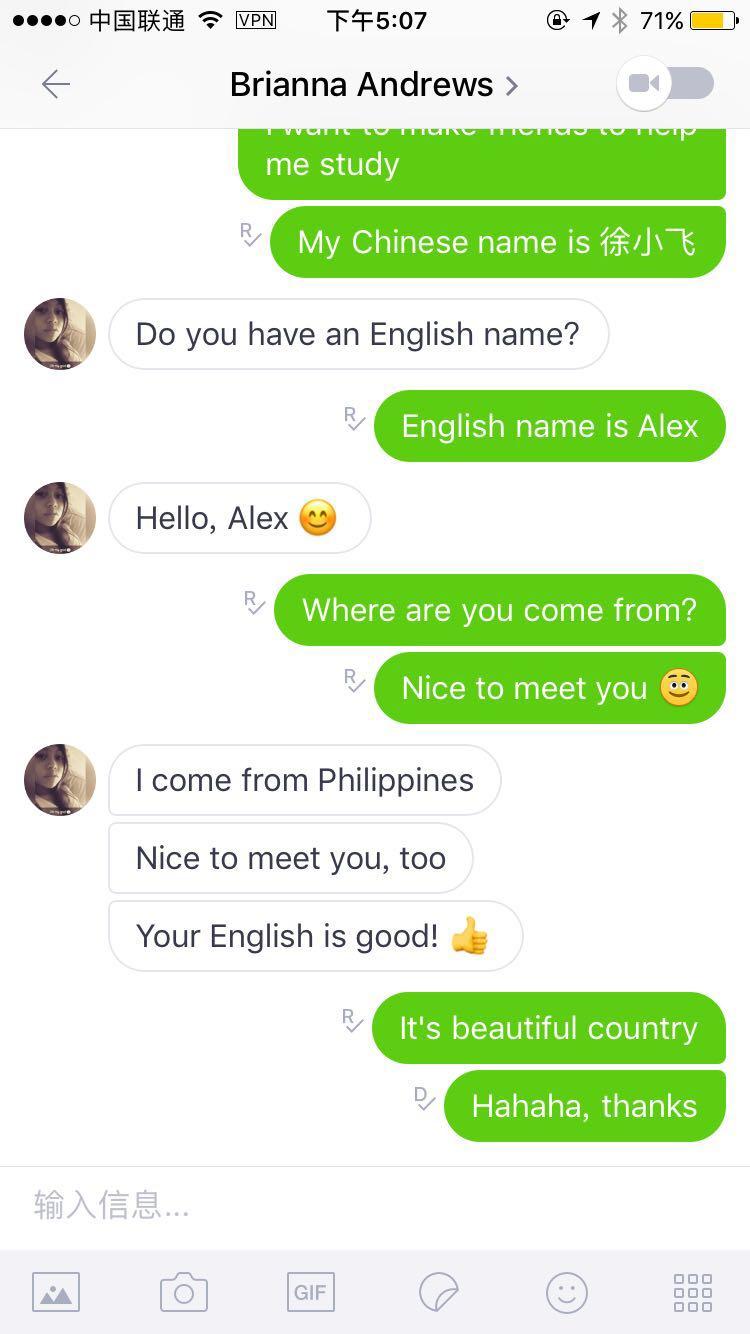Tap the message input field
Screen dimensions: 750x1334
coord(375,1206)
